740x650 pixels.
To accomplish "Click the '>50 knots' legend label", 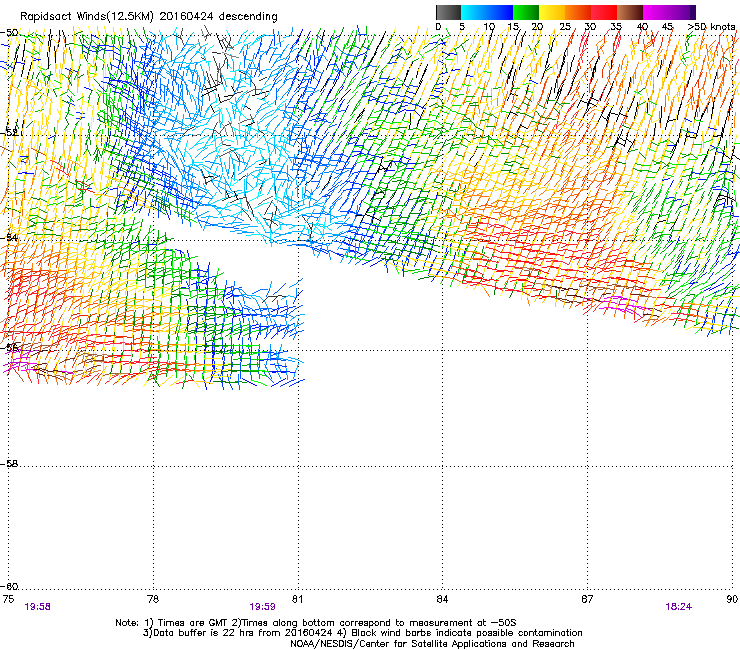I will tap(711, 27).
